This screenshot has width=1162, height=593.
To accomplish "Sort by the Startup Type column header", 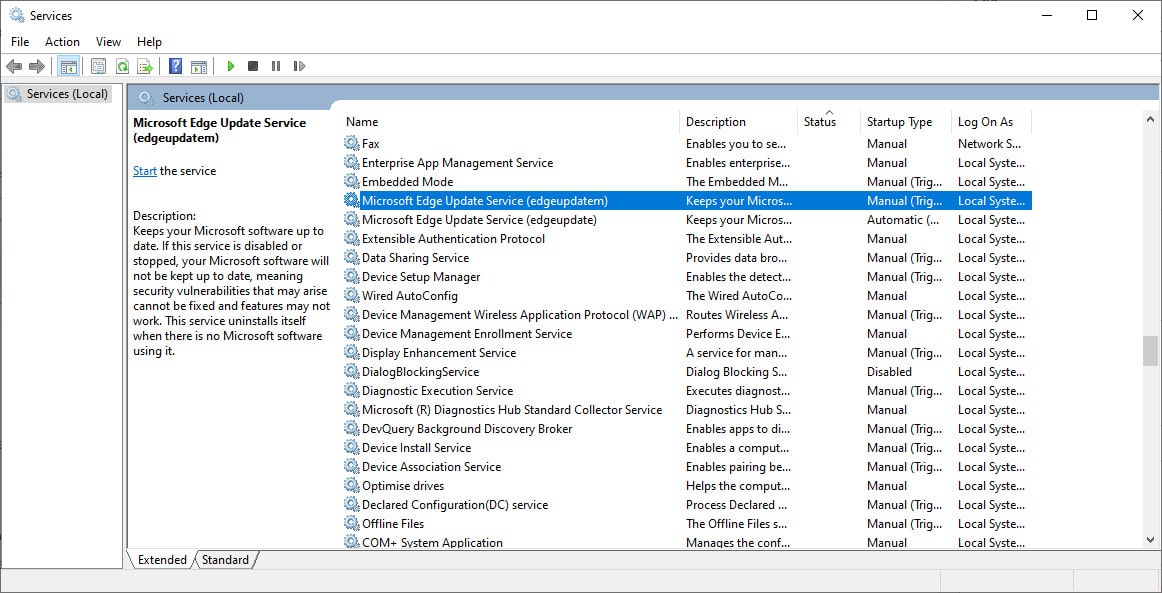I will [x=899, y=122].
